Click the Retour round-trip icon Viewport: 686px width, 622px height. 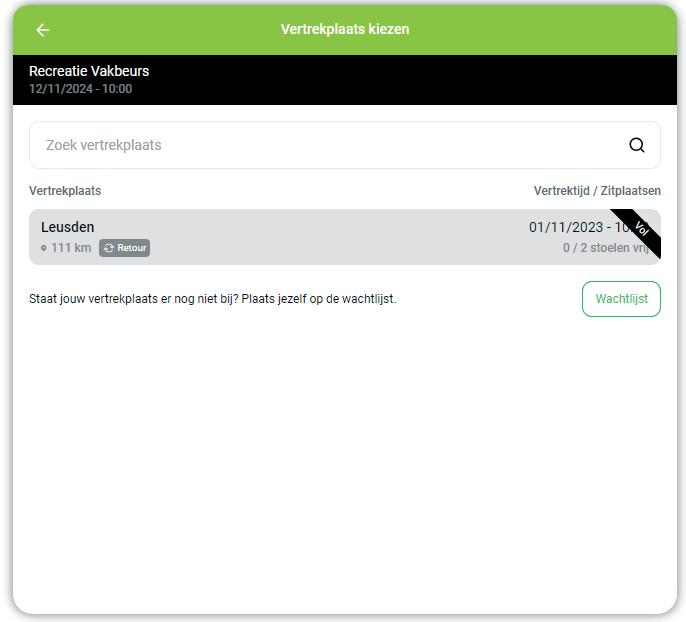pyautogui.click(x=108, y=248)
